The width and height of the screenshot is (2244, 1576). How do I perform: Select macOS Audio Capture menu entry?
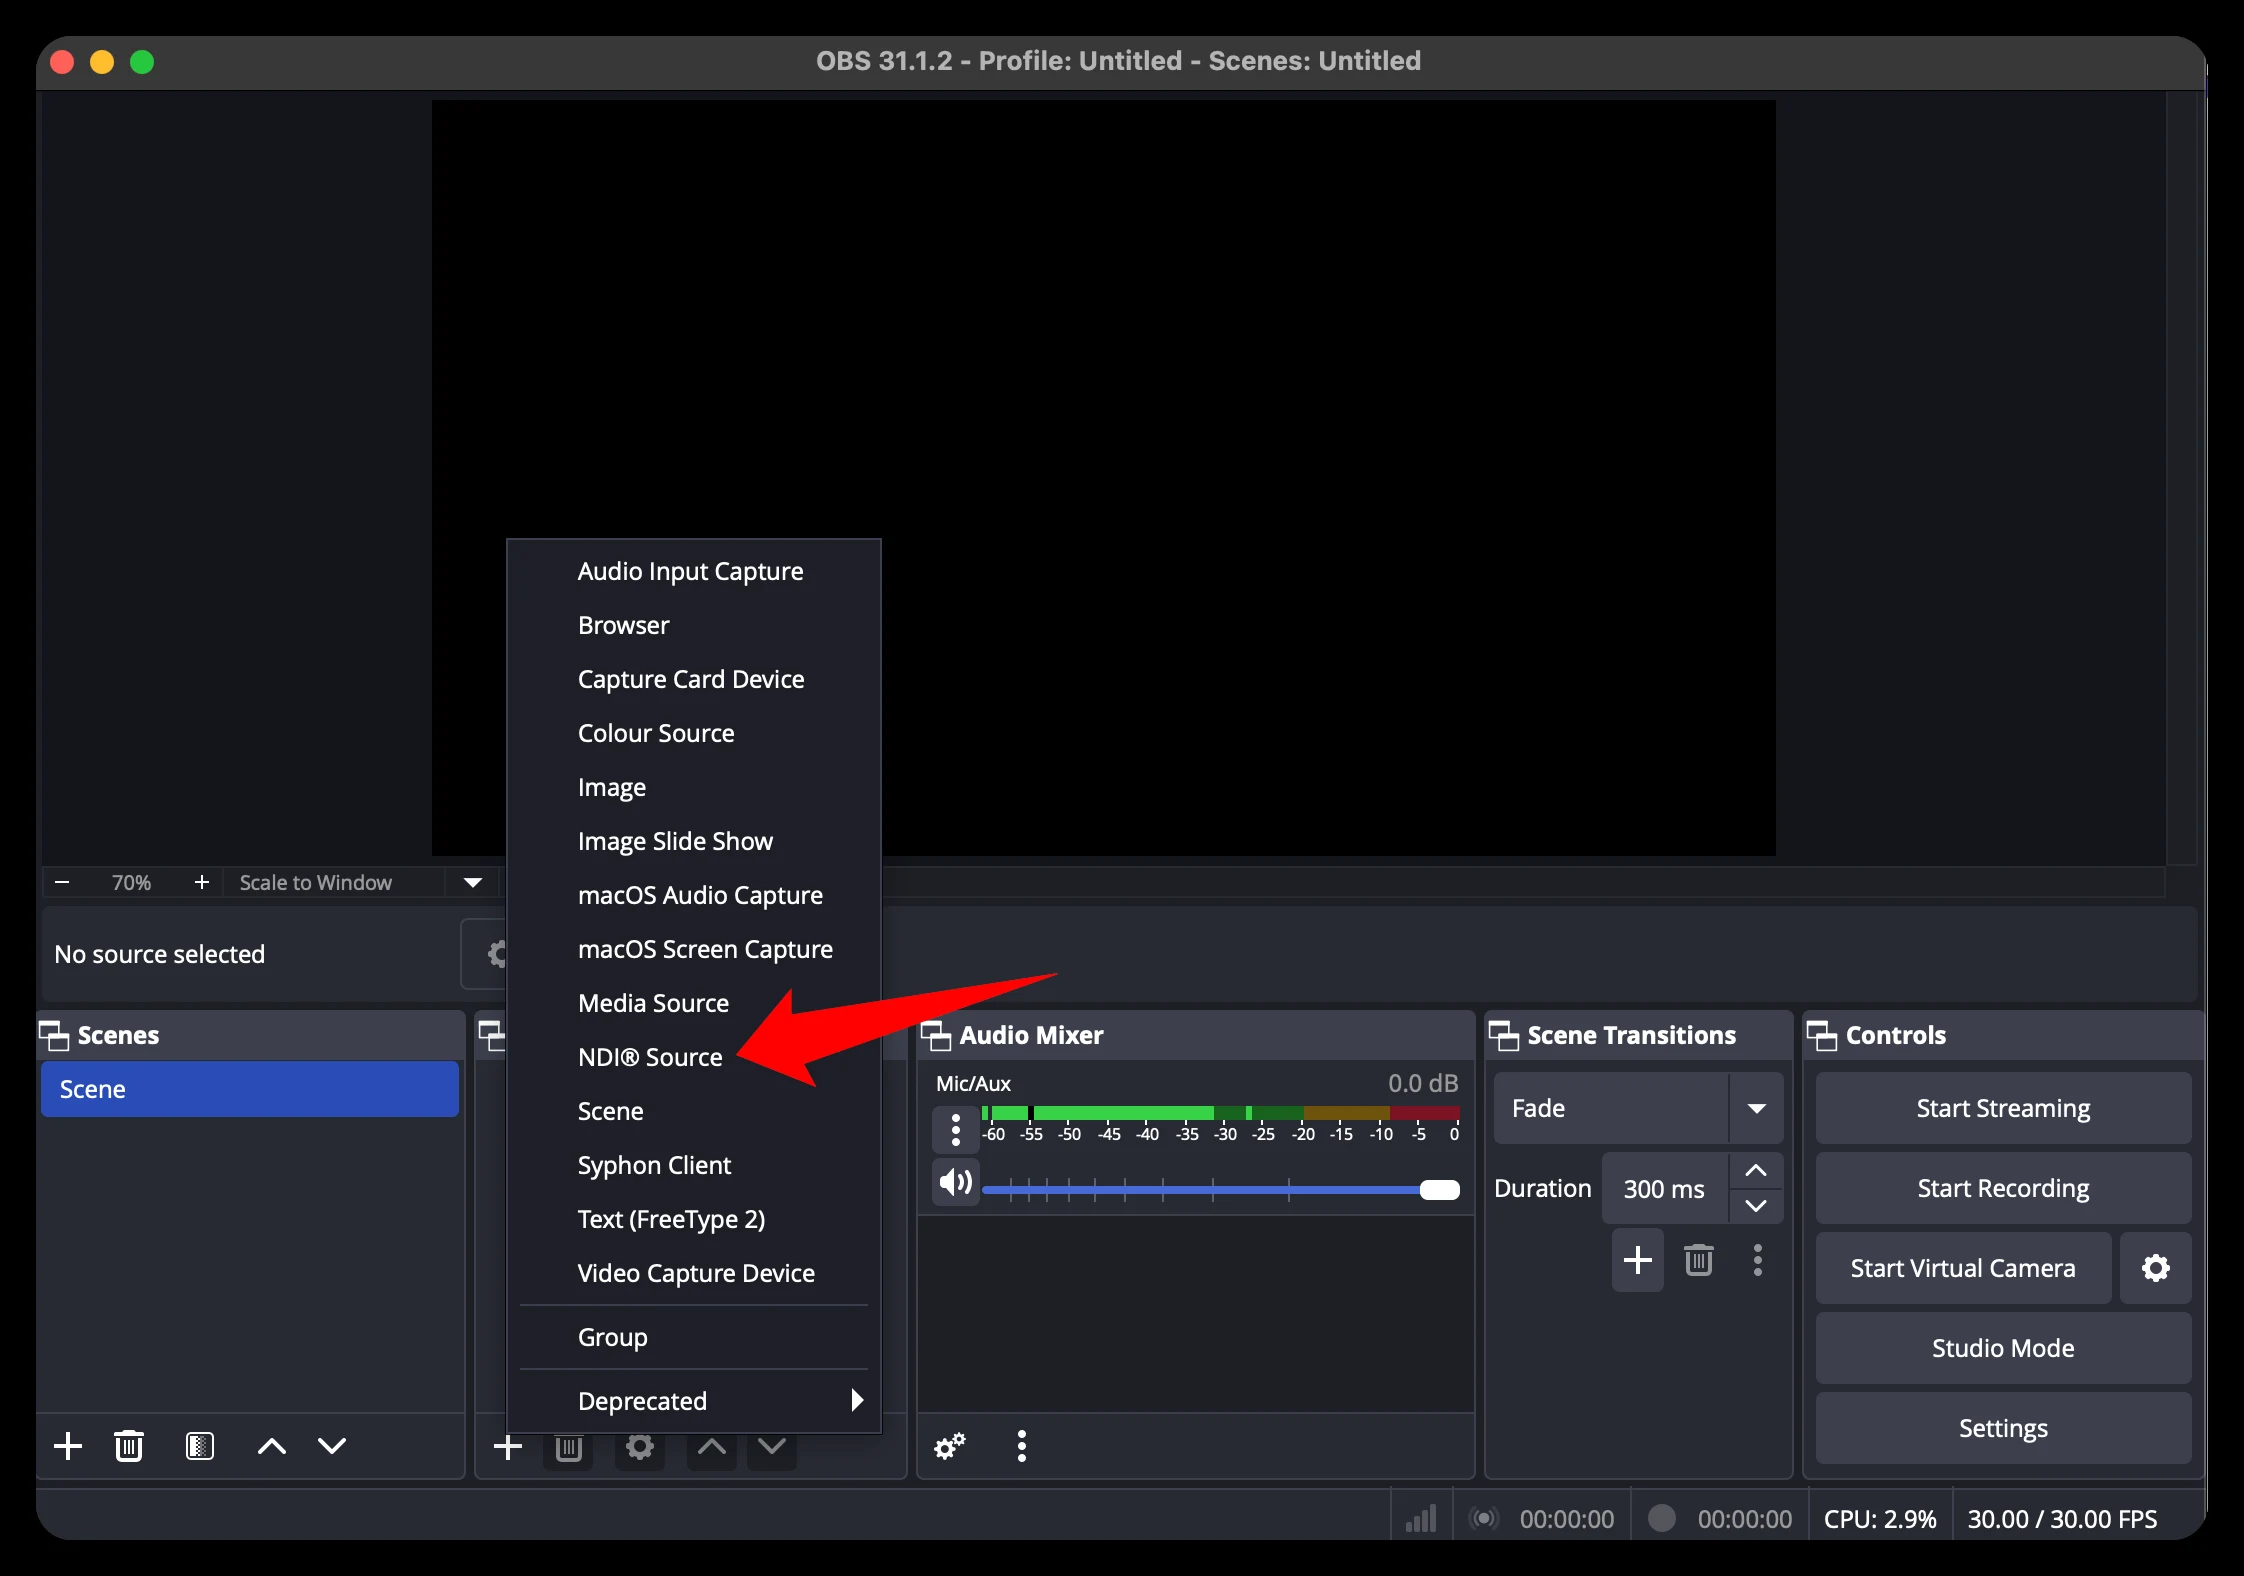tap(694, 895)
